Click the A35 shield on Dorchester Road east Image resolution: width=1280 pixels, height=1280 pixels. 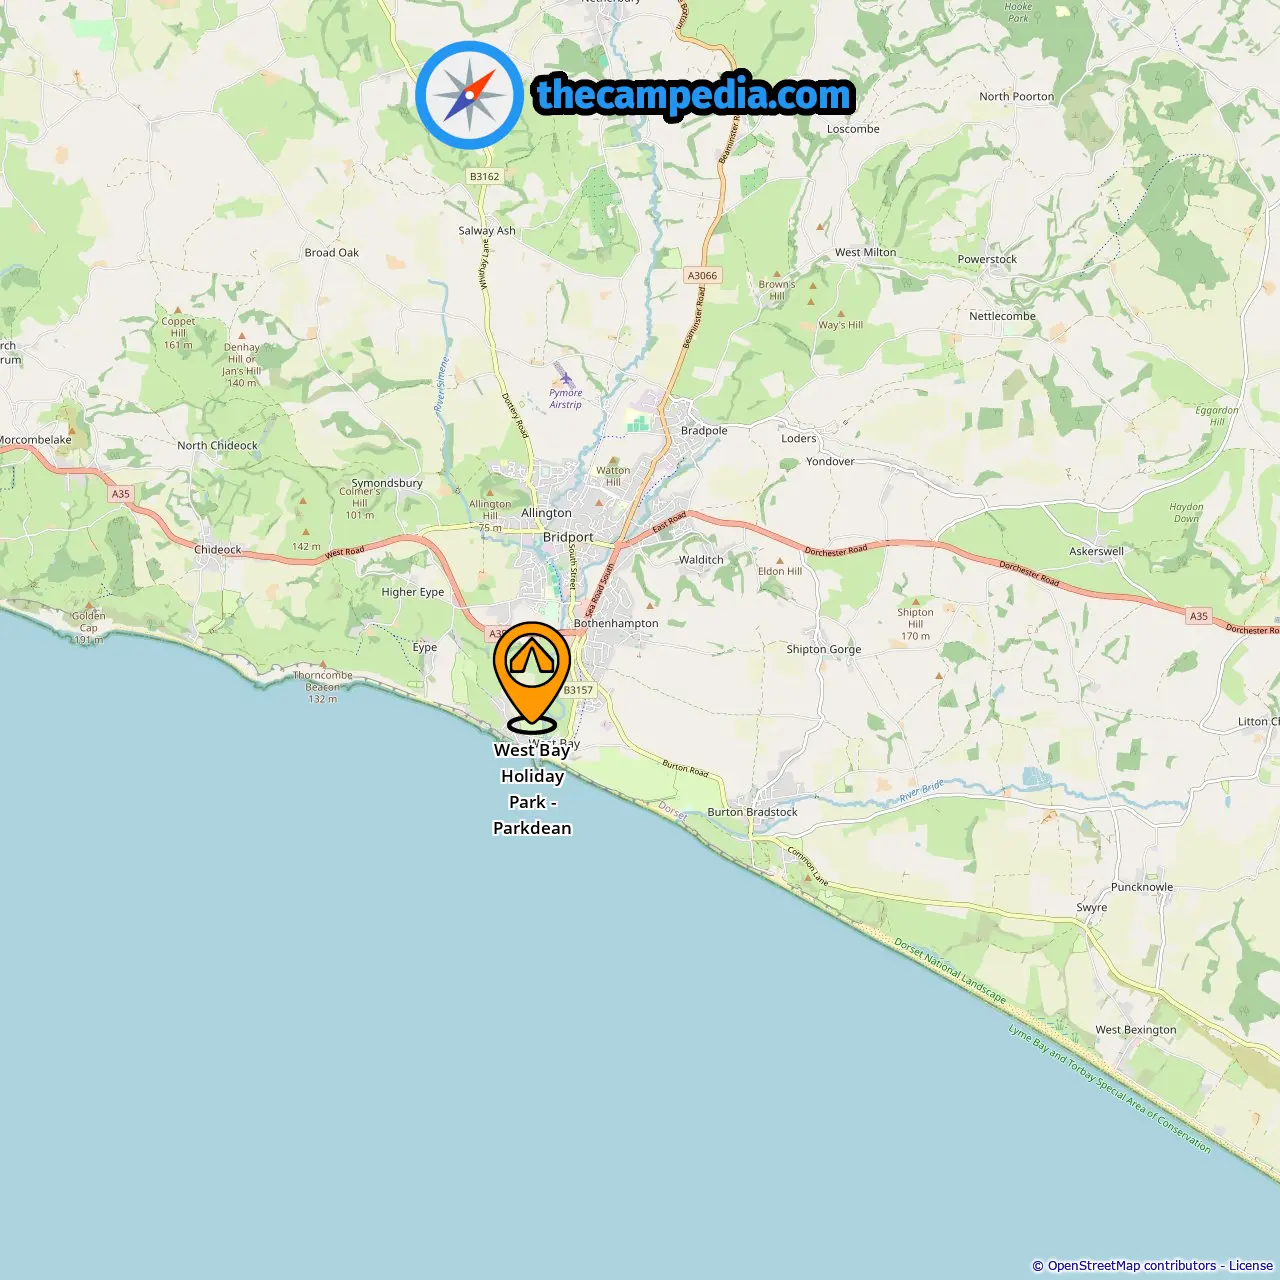click(1199, 616)
